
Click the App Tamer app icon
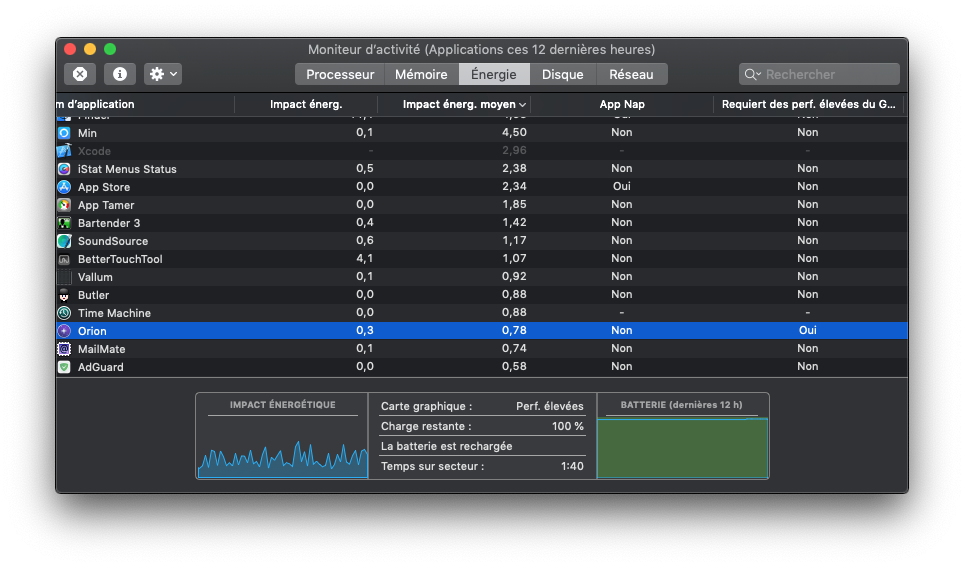click(x=64, y=205)
